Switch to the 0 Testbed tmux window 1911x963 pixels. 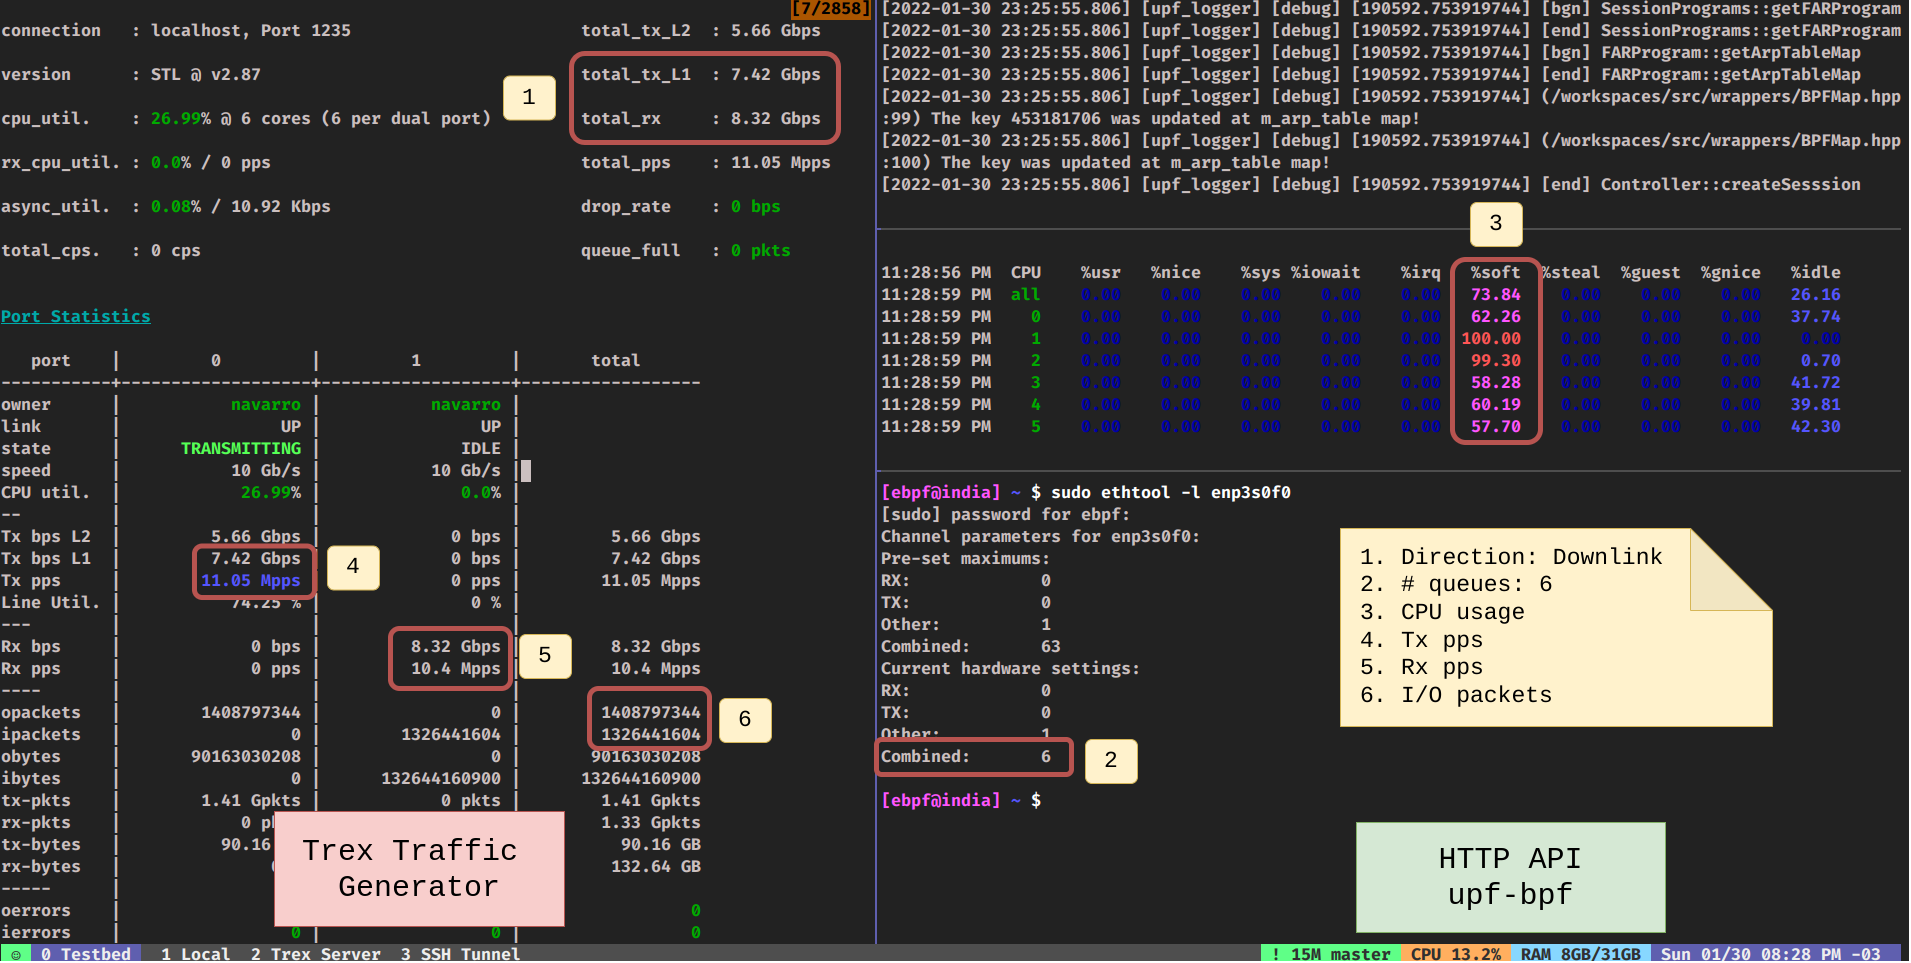click(x=86, y=954)
